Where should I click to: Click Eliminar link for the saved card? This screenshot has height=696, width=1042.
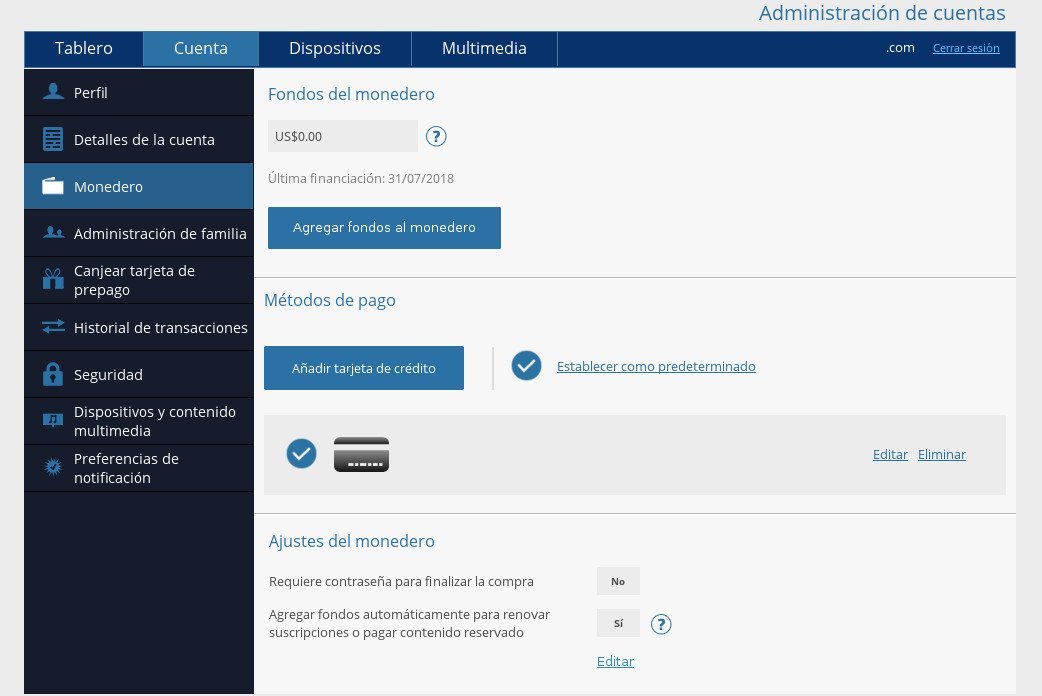click(x=942, y=455)
